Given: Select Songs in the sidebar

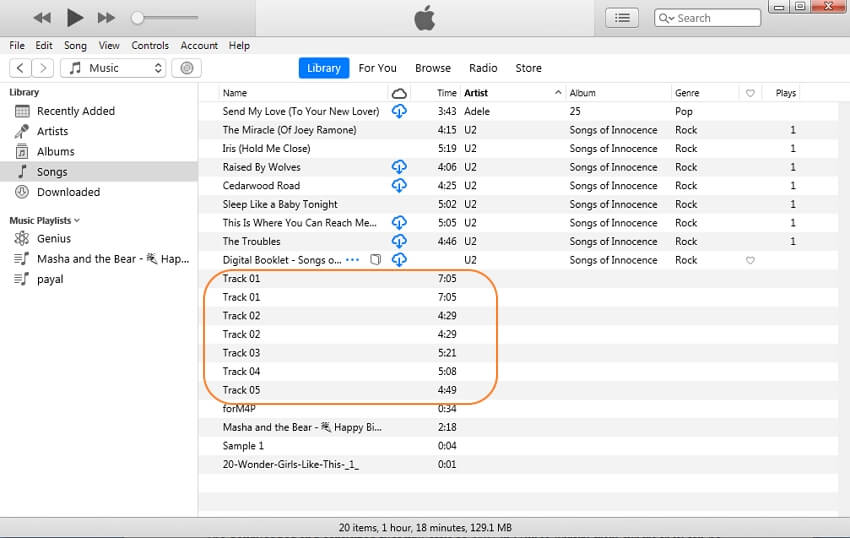Looking at the screenshot, I should tap(99, 172).
